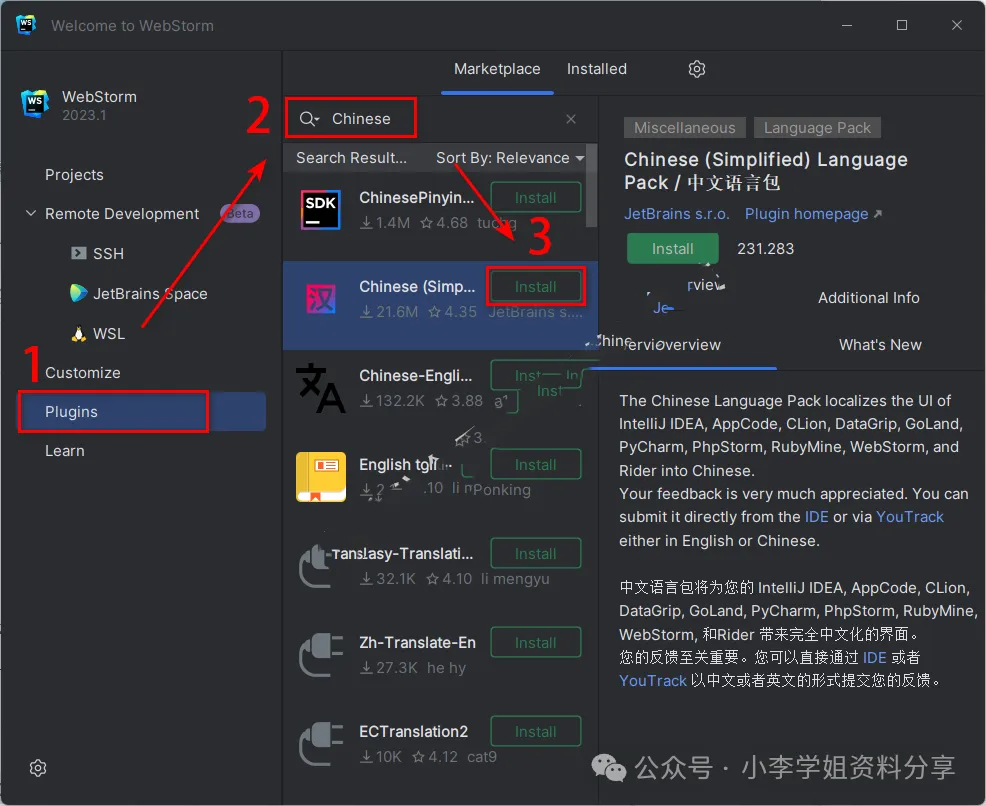This screenshot has width=986, height=806.
Task: Install ECTranslation2 plugin
Action: point(536,731)
